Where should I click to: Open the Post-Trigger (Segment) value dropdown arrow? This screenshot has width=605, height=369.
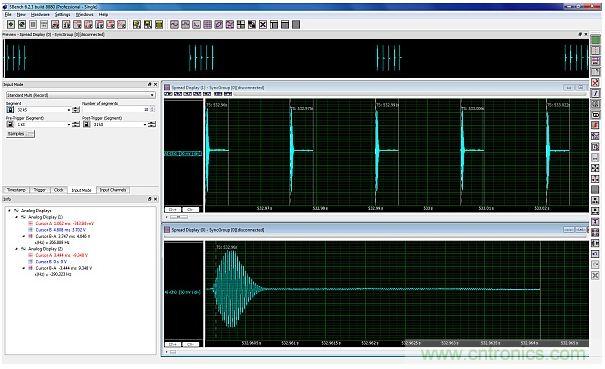(x=145, y=124)
